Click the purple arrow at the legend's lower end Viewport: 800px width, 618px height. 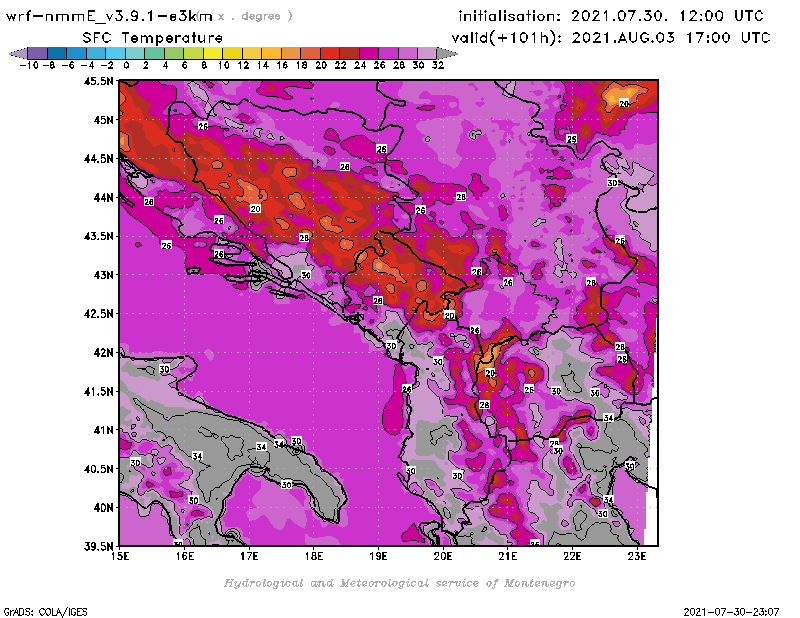click(18, 53)
